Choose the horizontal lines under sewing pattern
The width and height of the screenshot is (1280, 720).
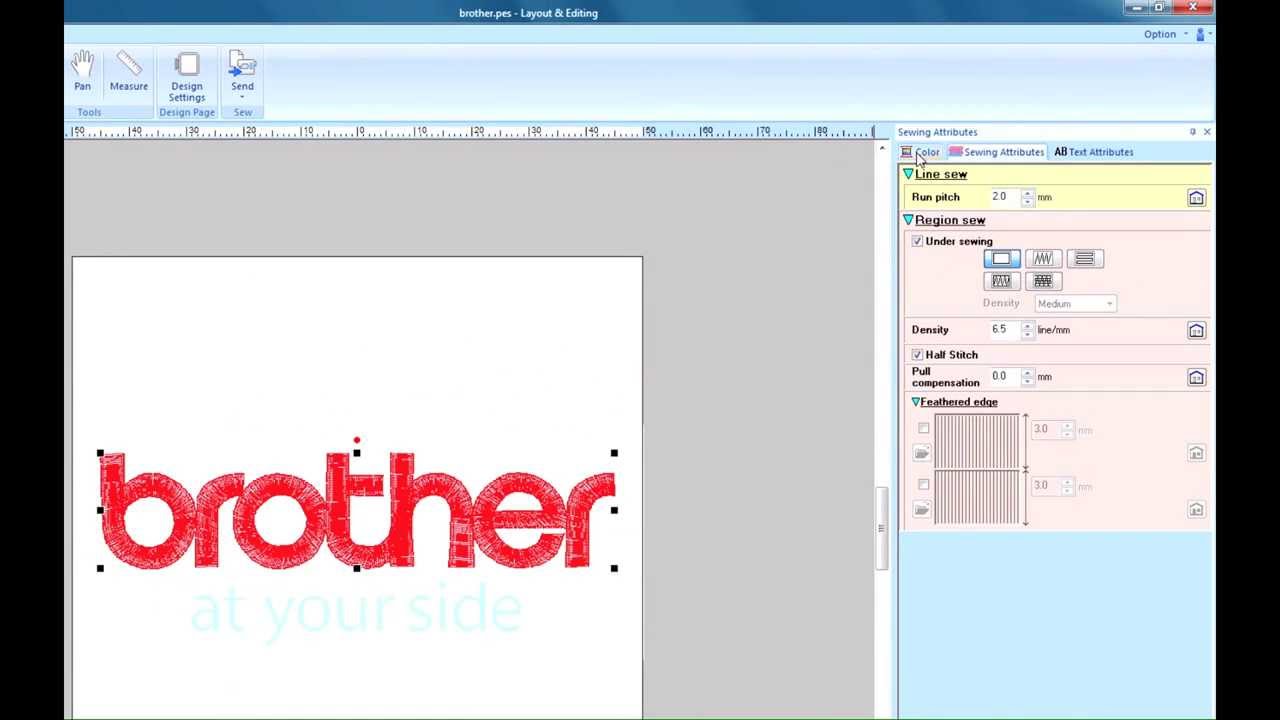[x=1084, y=259]
